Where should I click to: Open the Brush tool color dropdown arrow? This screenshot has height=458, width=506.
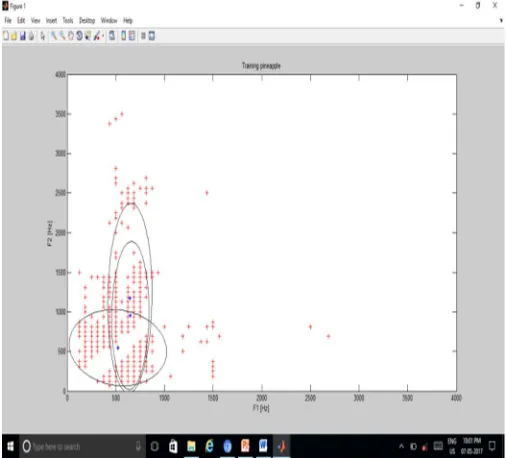point(103,36)
